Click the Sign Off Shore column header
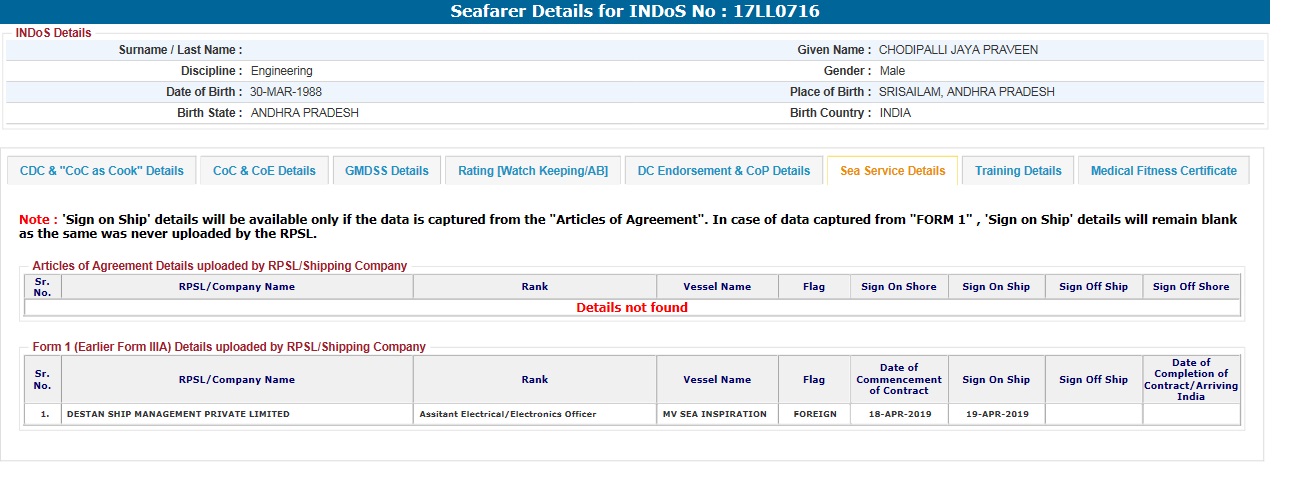Viewport: 1303px width, 477px height. (x=1191, y=287)
